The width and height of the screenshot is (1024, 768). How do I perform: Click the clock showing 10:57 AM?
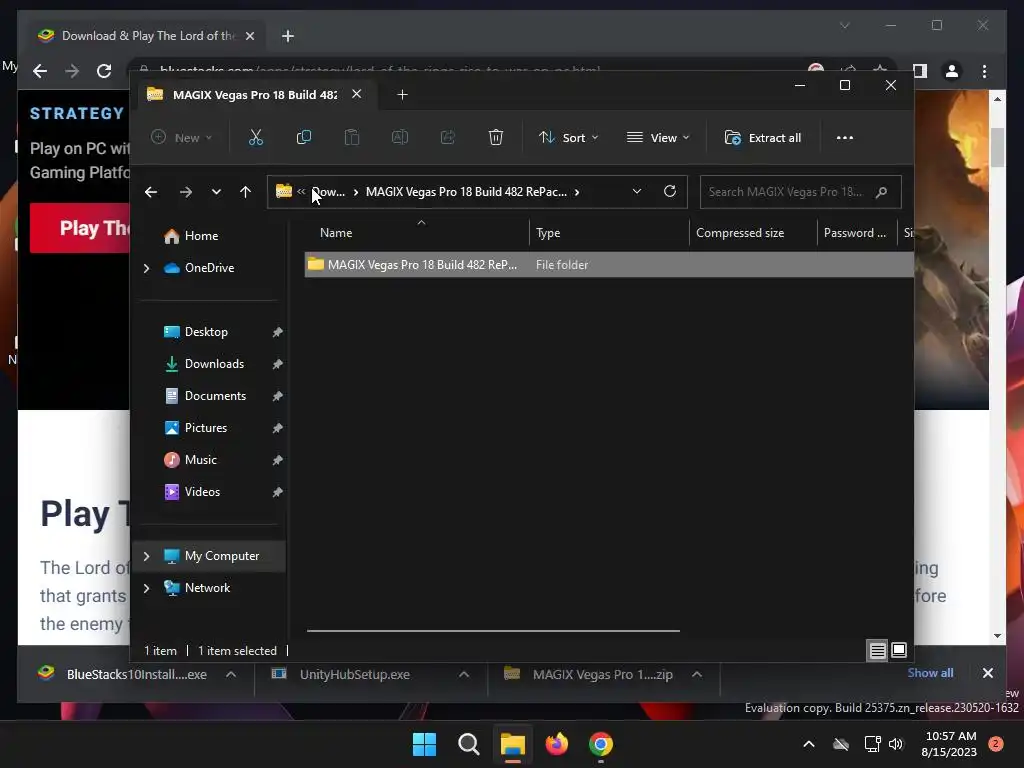950,744
